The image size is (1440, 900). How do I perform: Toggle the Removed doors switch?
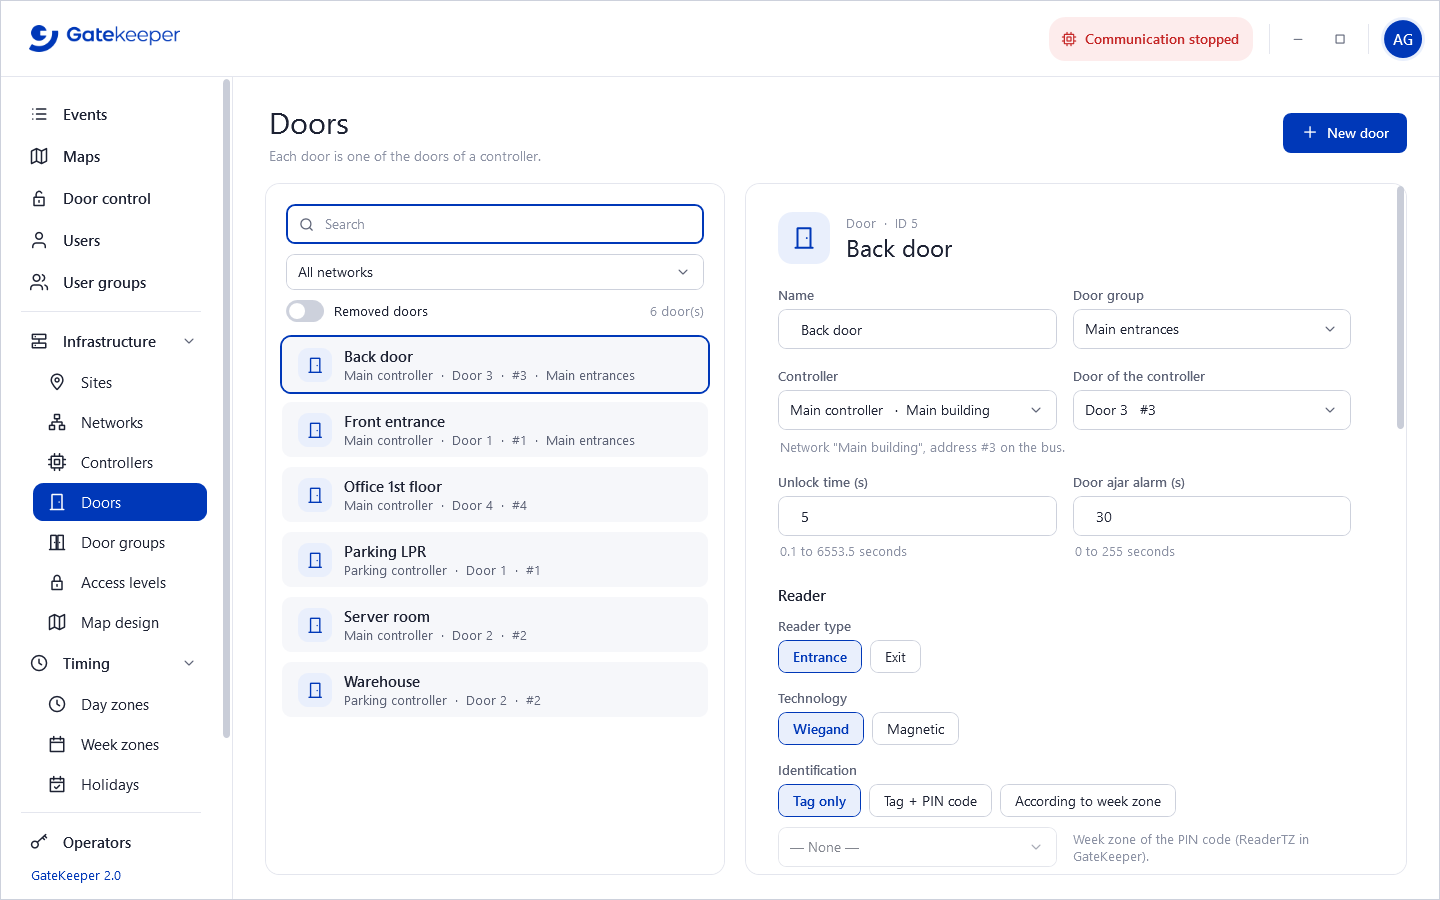coord(305,311)
